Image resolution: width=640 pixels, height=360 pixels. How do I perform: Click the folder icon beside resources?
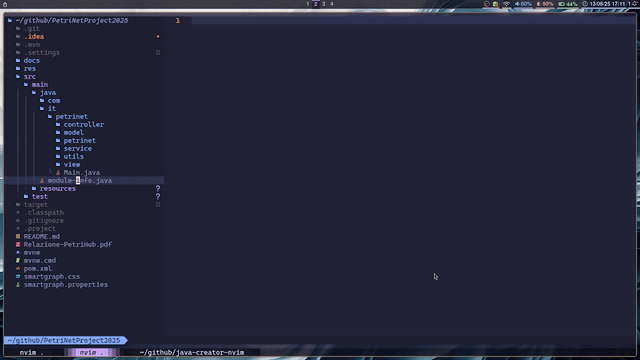click(x=34, y=189)
